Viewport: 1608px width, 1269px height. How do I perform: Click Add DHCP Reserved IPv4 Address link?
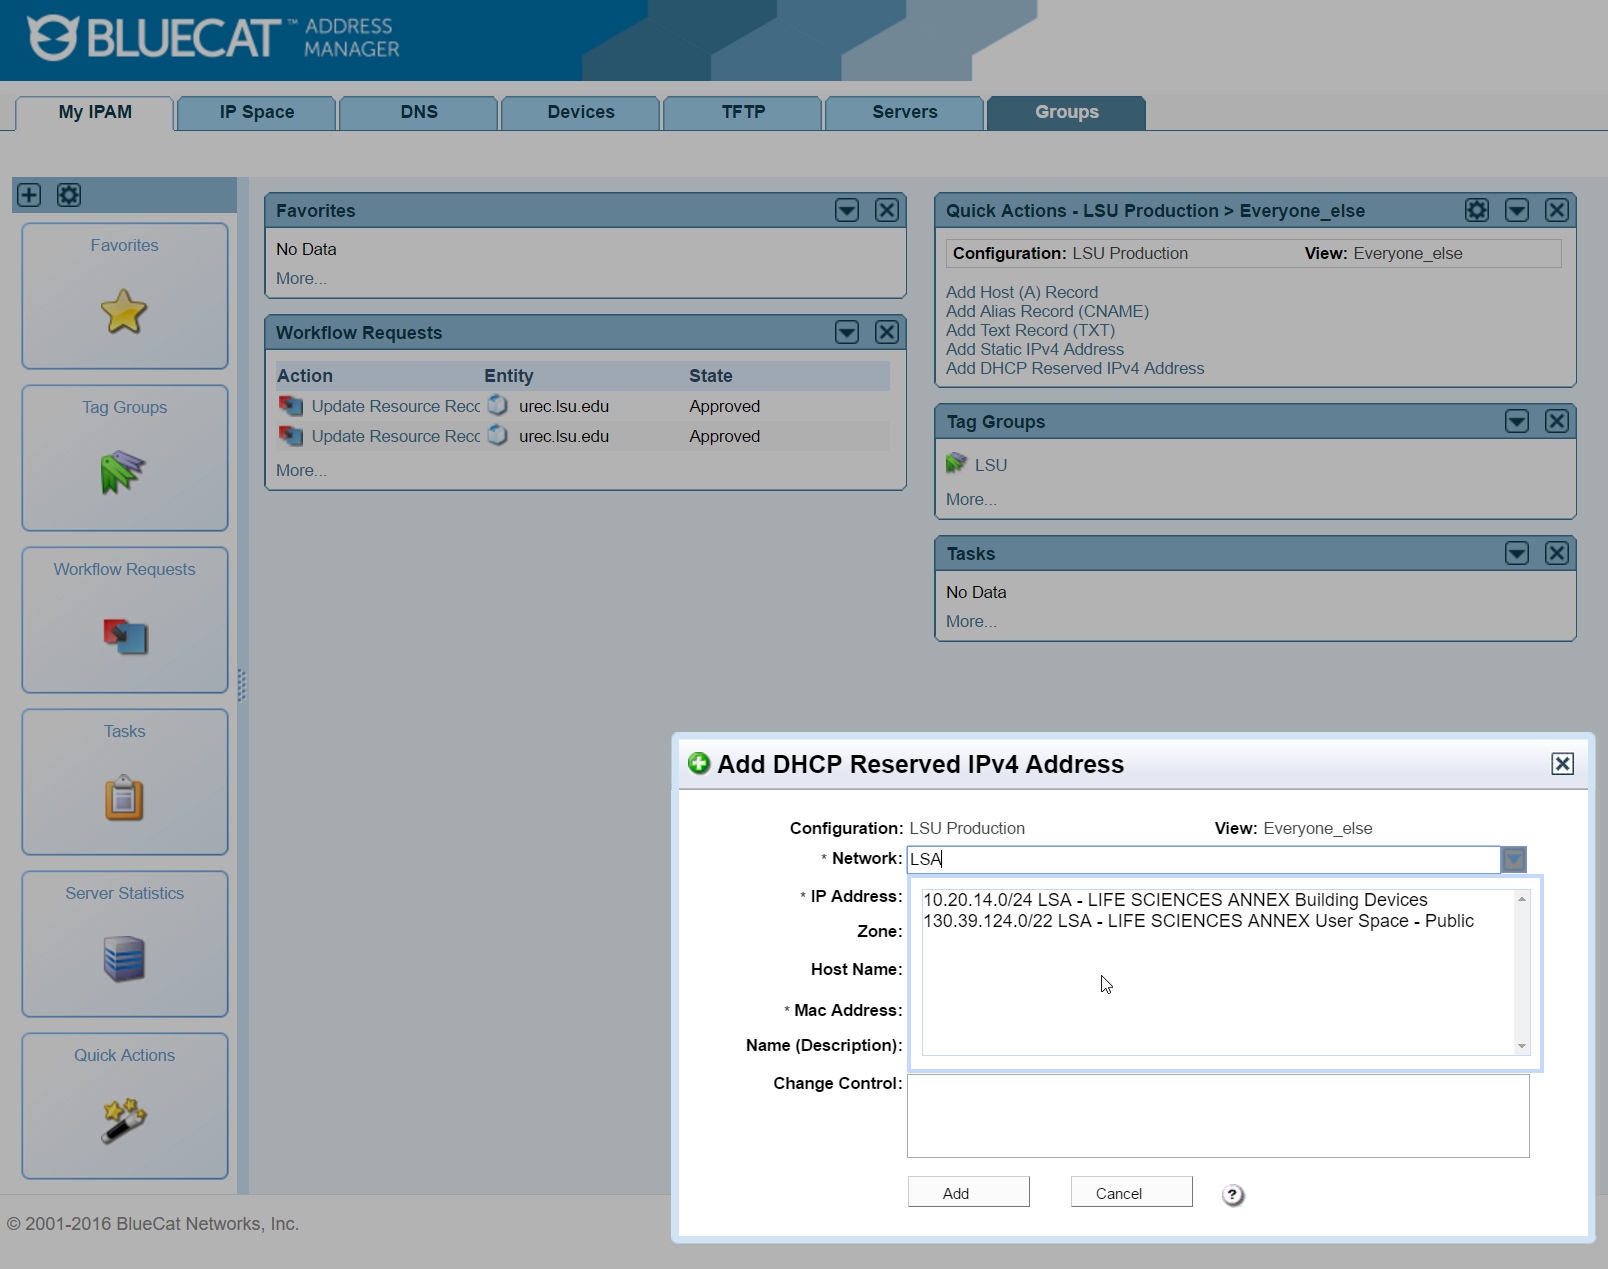pos(1075,368)
